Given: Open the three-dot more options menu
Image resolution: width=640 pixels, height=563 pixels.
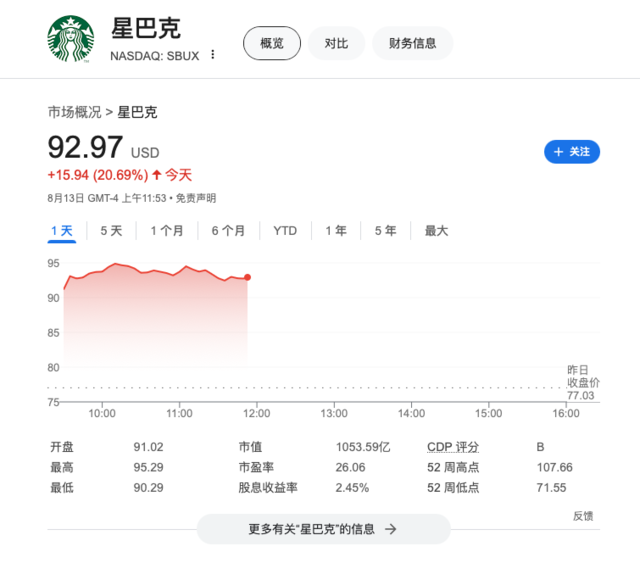Looking at the screenshot, I should [213, 55].
